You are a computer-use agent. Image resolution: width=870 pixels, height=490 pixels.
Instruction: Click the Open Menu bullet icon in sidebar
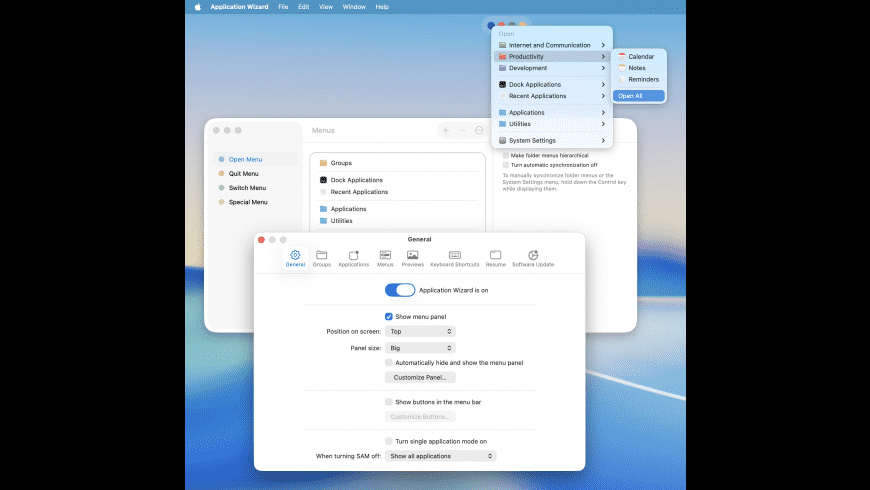click(221, 159)
